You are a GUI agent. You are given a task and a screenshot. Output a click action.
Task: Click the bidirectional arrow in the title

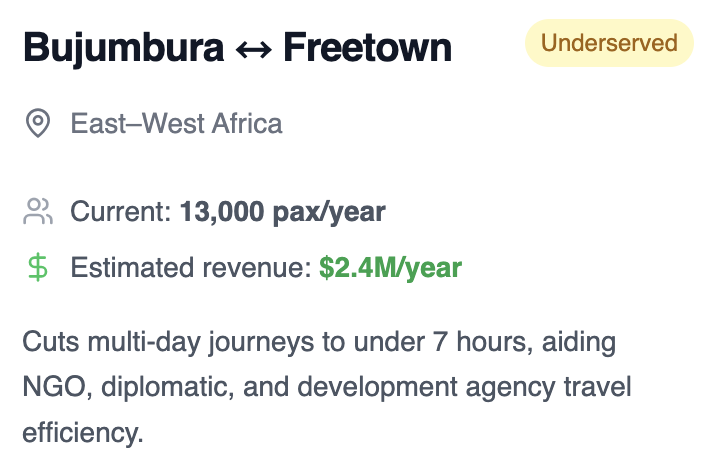(x=253, y=50)
